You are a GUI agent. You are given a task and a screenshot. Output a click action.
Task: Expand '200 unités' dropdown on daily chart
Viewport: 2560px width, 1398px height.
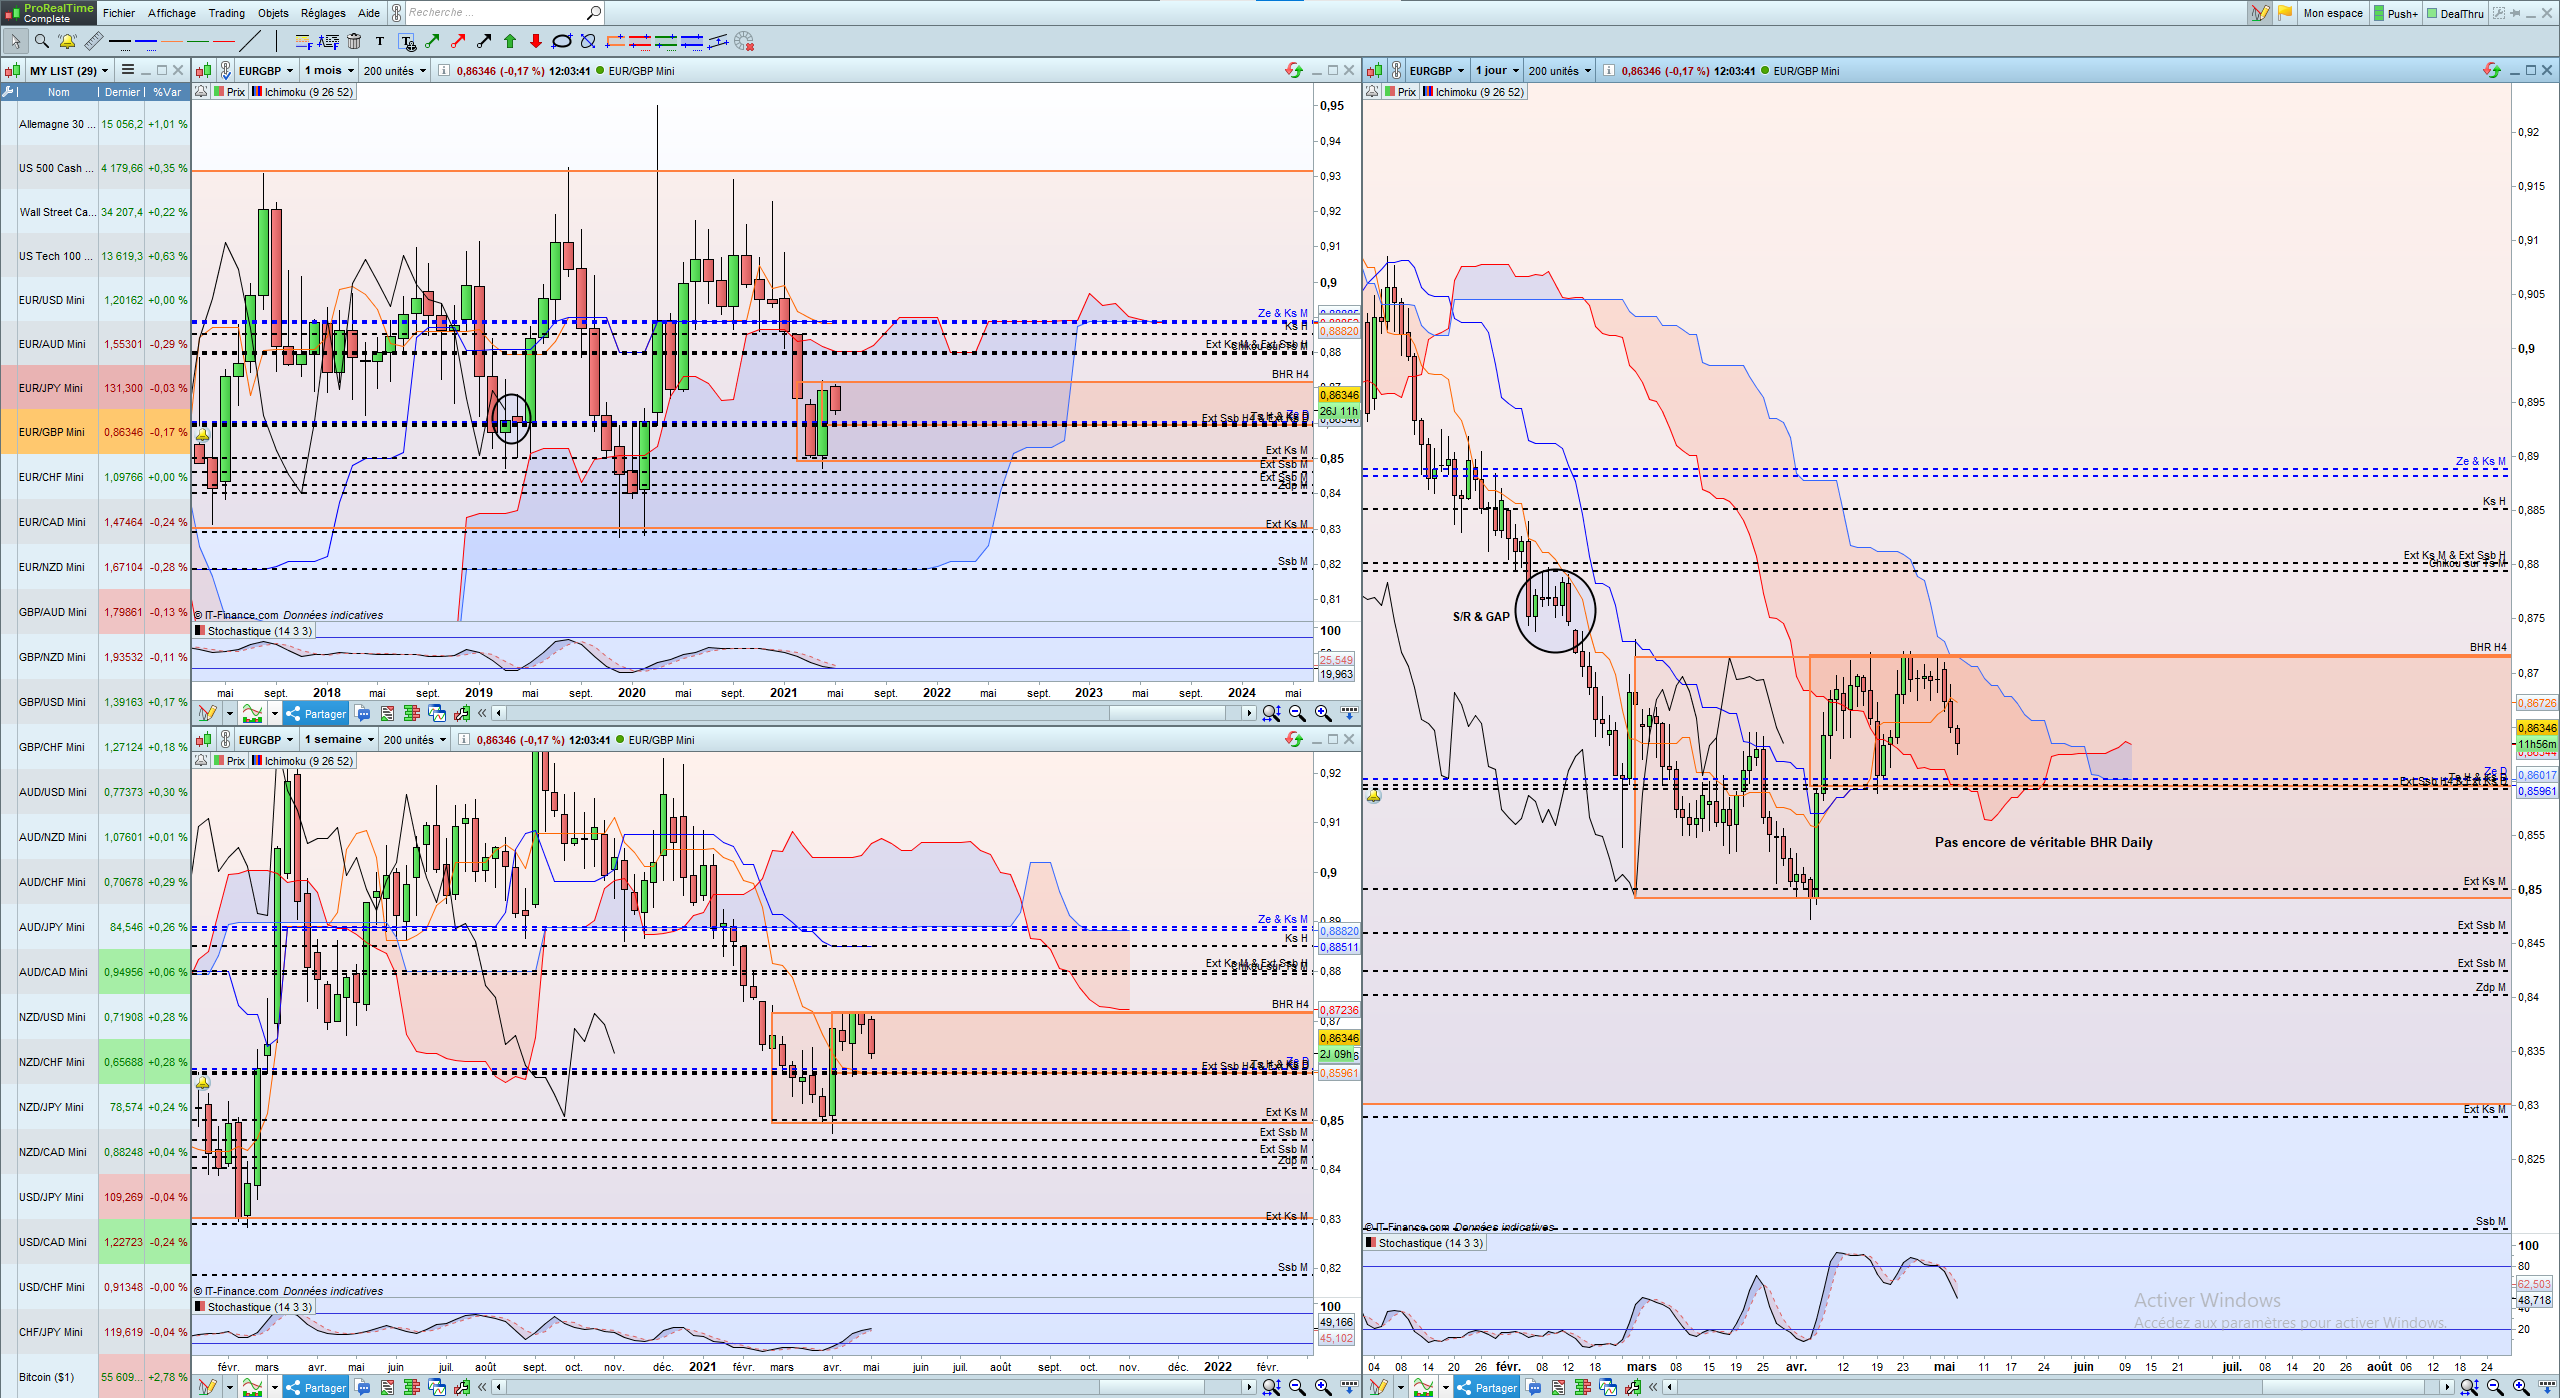click(1559, 71)
